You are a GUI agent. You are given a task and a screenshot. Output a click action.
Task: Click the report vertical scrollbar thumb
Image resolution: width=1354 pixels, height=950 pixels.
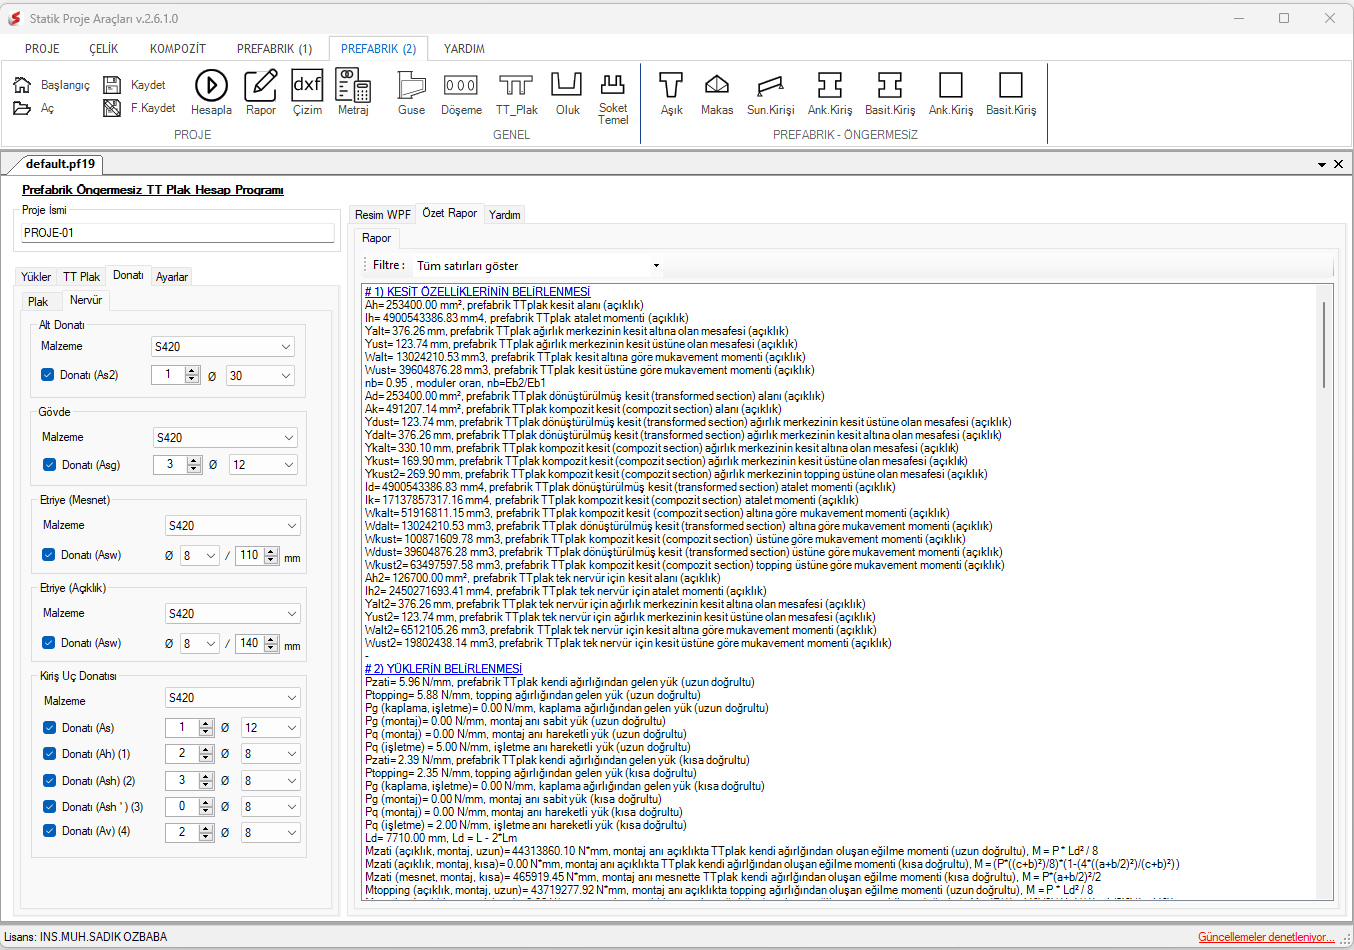(1325, 344)
